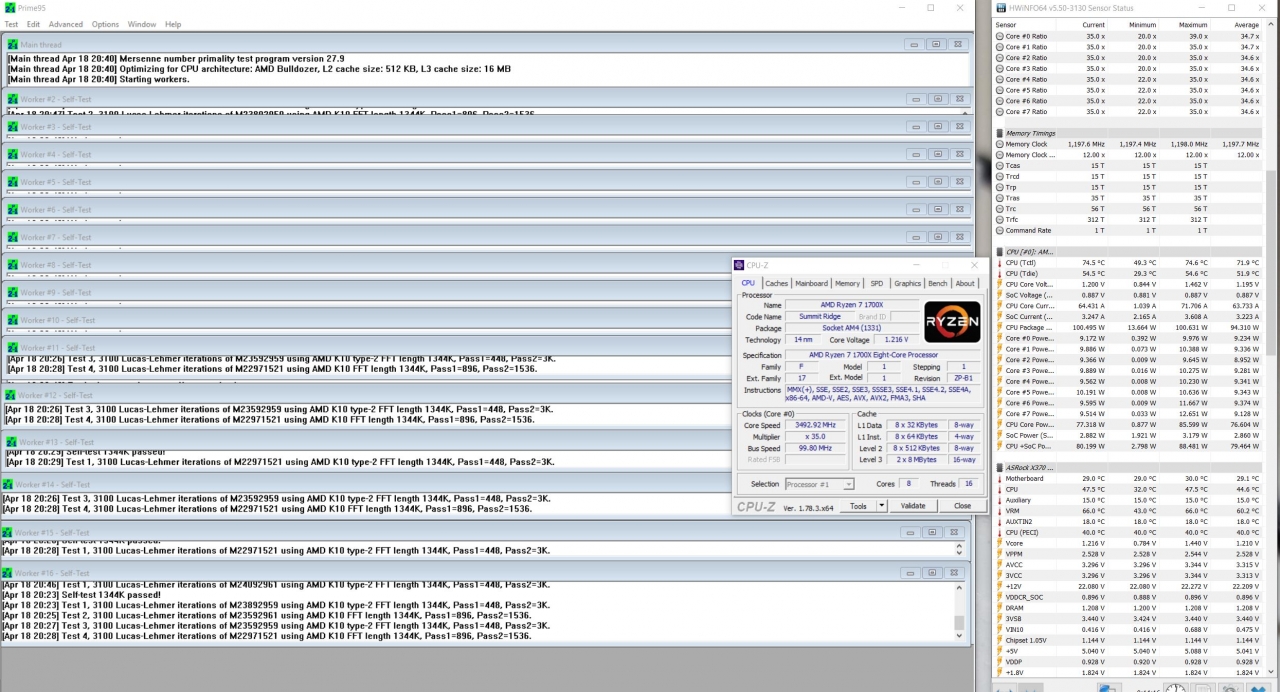Image resolution: width=1280 pixels, height=692 pixels.
Task: Click the Main thread window icon
Action: tap(13, 44)
